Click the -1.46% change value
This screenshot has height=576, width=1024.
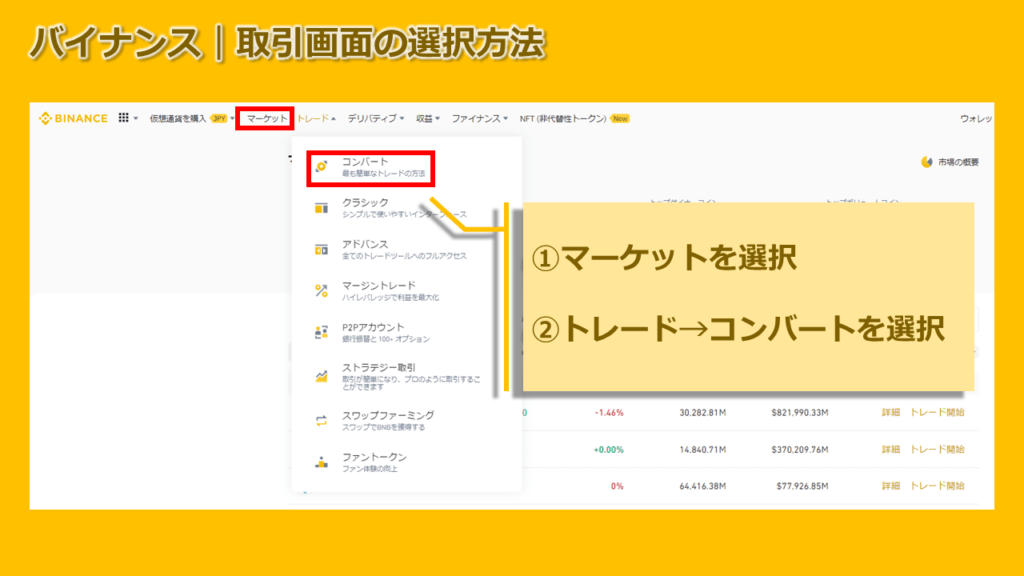pyautogui.click(x=609, y=413)
